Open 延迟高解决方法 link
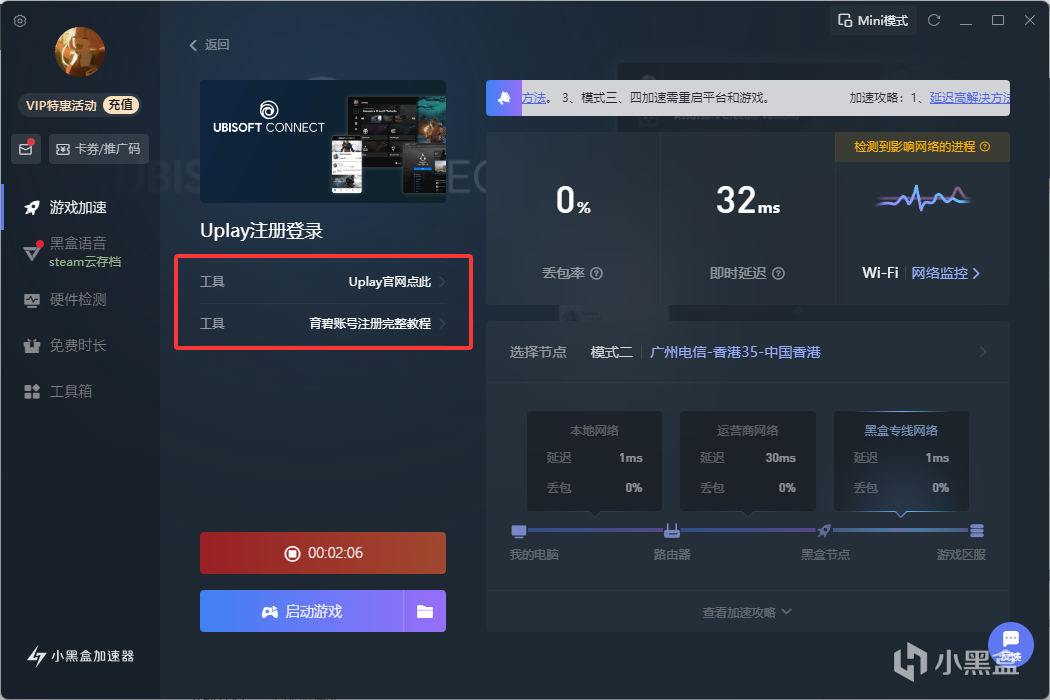Screen dimensions: 1050x700 coord(970,98)
